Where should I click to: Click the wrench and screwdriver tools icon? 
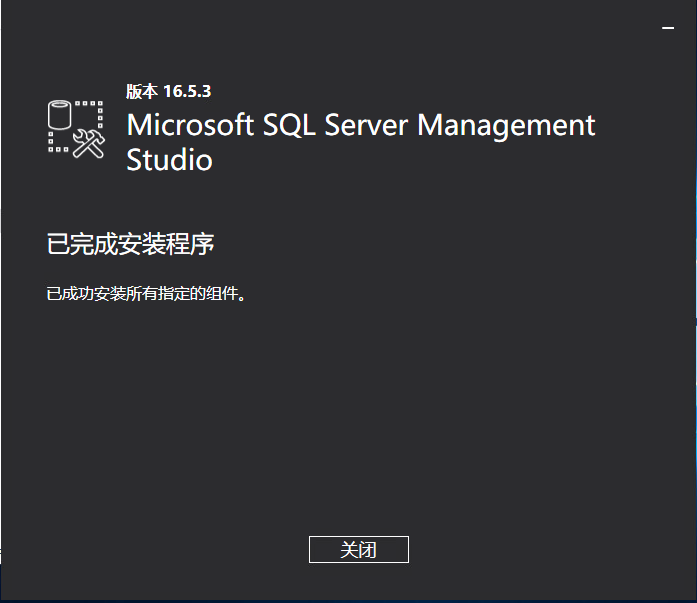point(90,143)
